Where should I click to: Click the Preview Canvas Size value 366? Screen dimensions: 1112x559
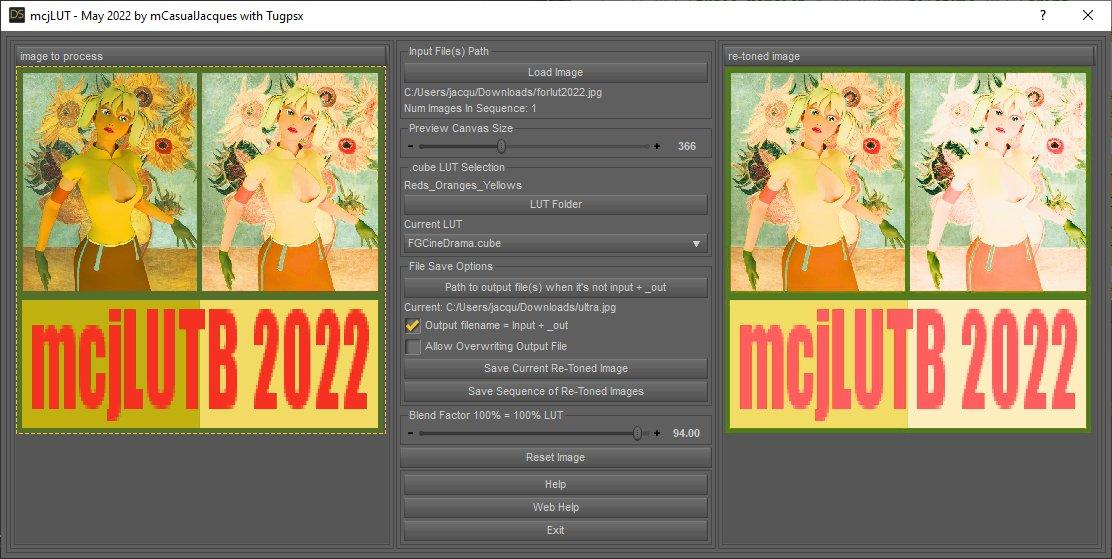686,146
